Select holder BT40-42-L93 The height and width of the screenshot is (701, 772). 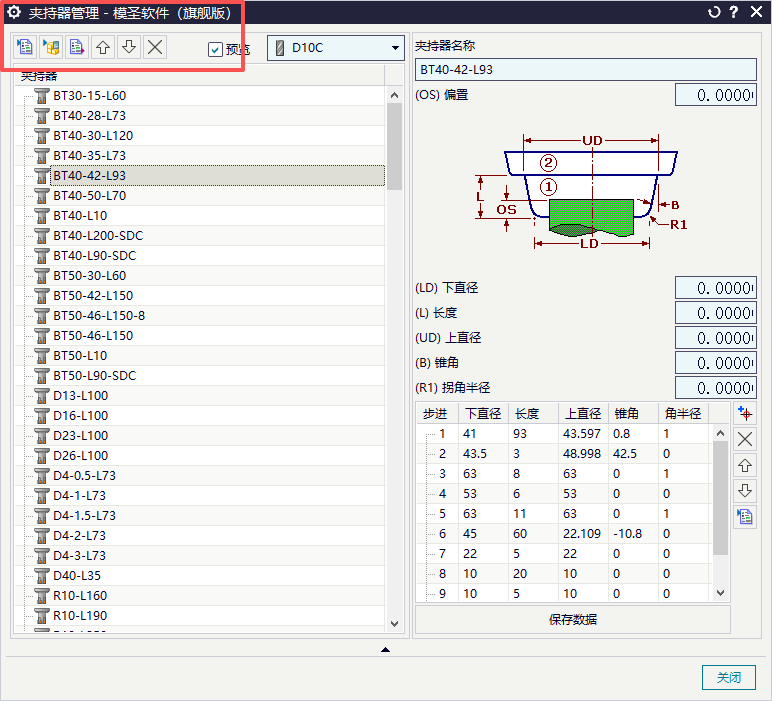(217, 176)
